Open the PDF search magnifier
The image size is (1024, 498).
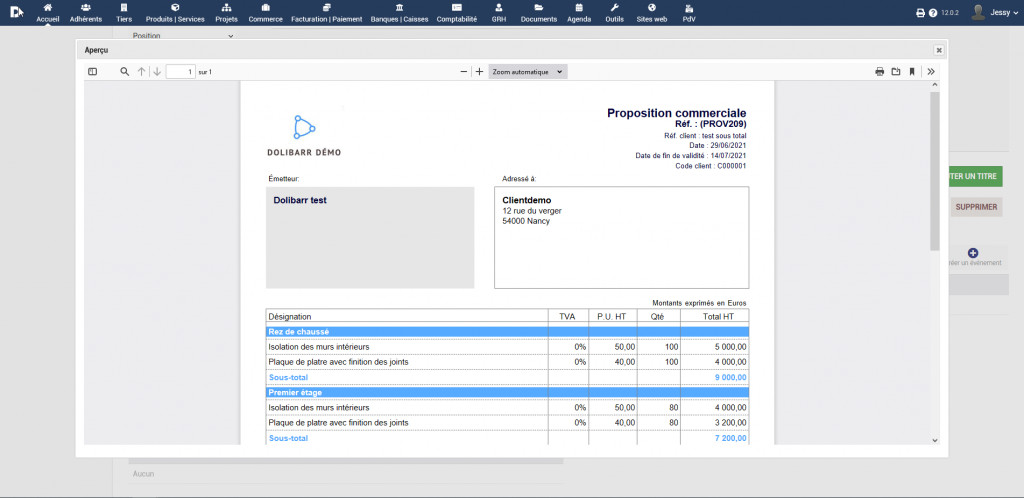click(125, 72)
